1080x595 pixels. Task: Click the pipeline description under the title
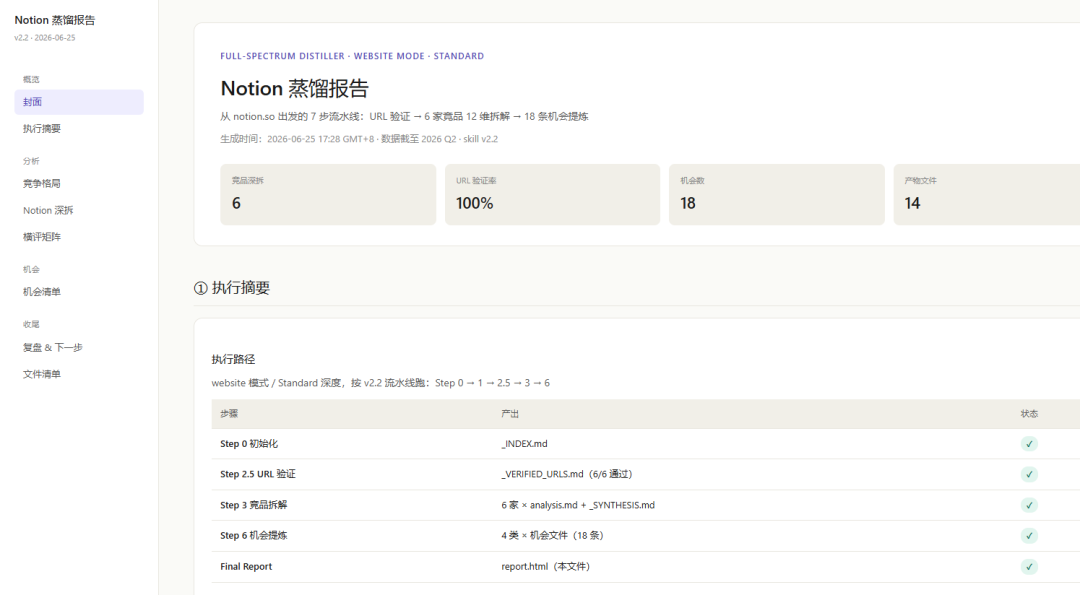tap(404, 116)
